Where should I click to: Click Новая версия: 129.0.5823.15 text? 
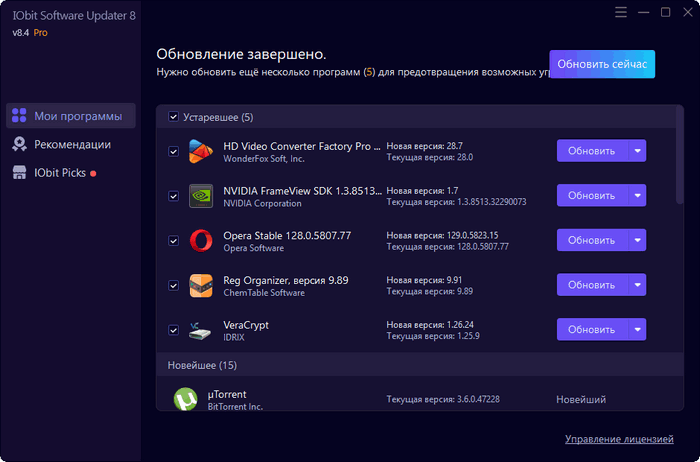pyautogui.click(x=442, y=235)
